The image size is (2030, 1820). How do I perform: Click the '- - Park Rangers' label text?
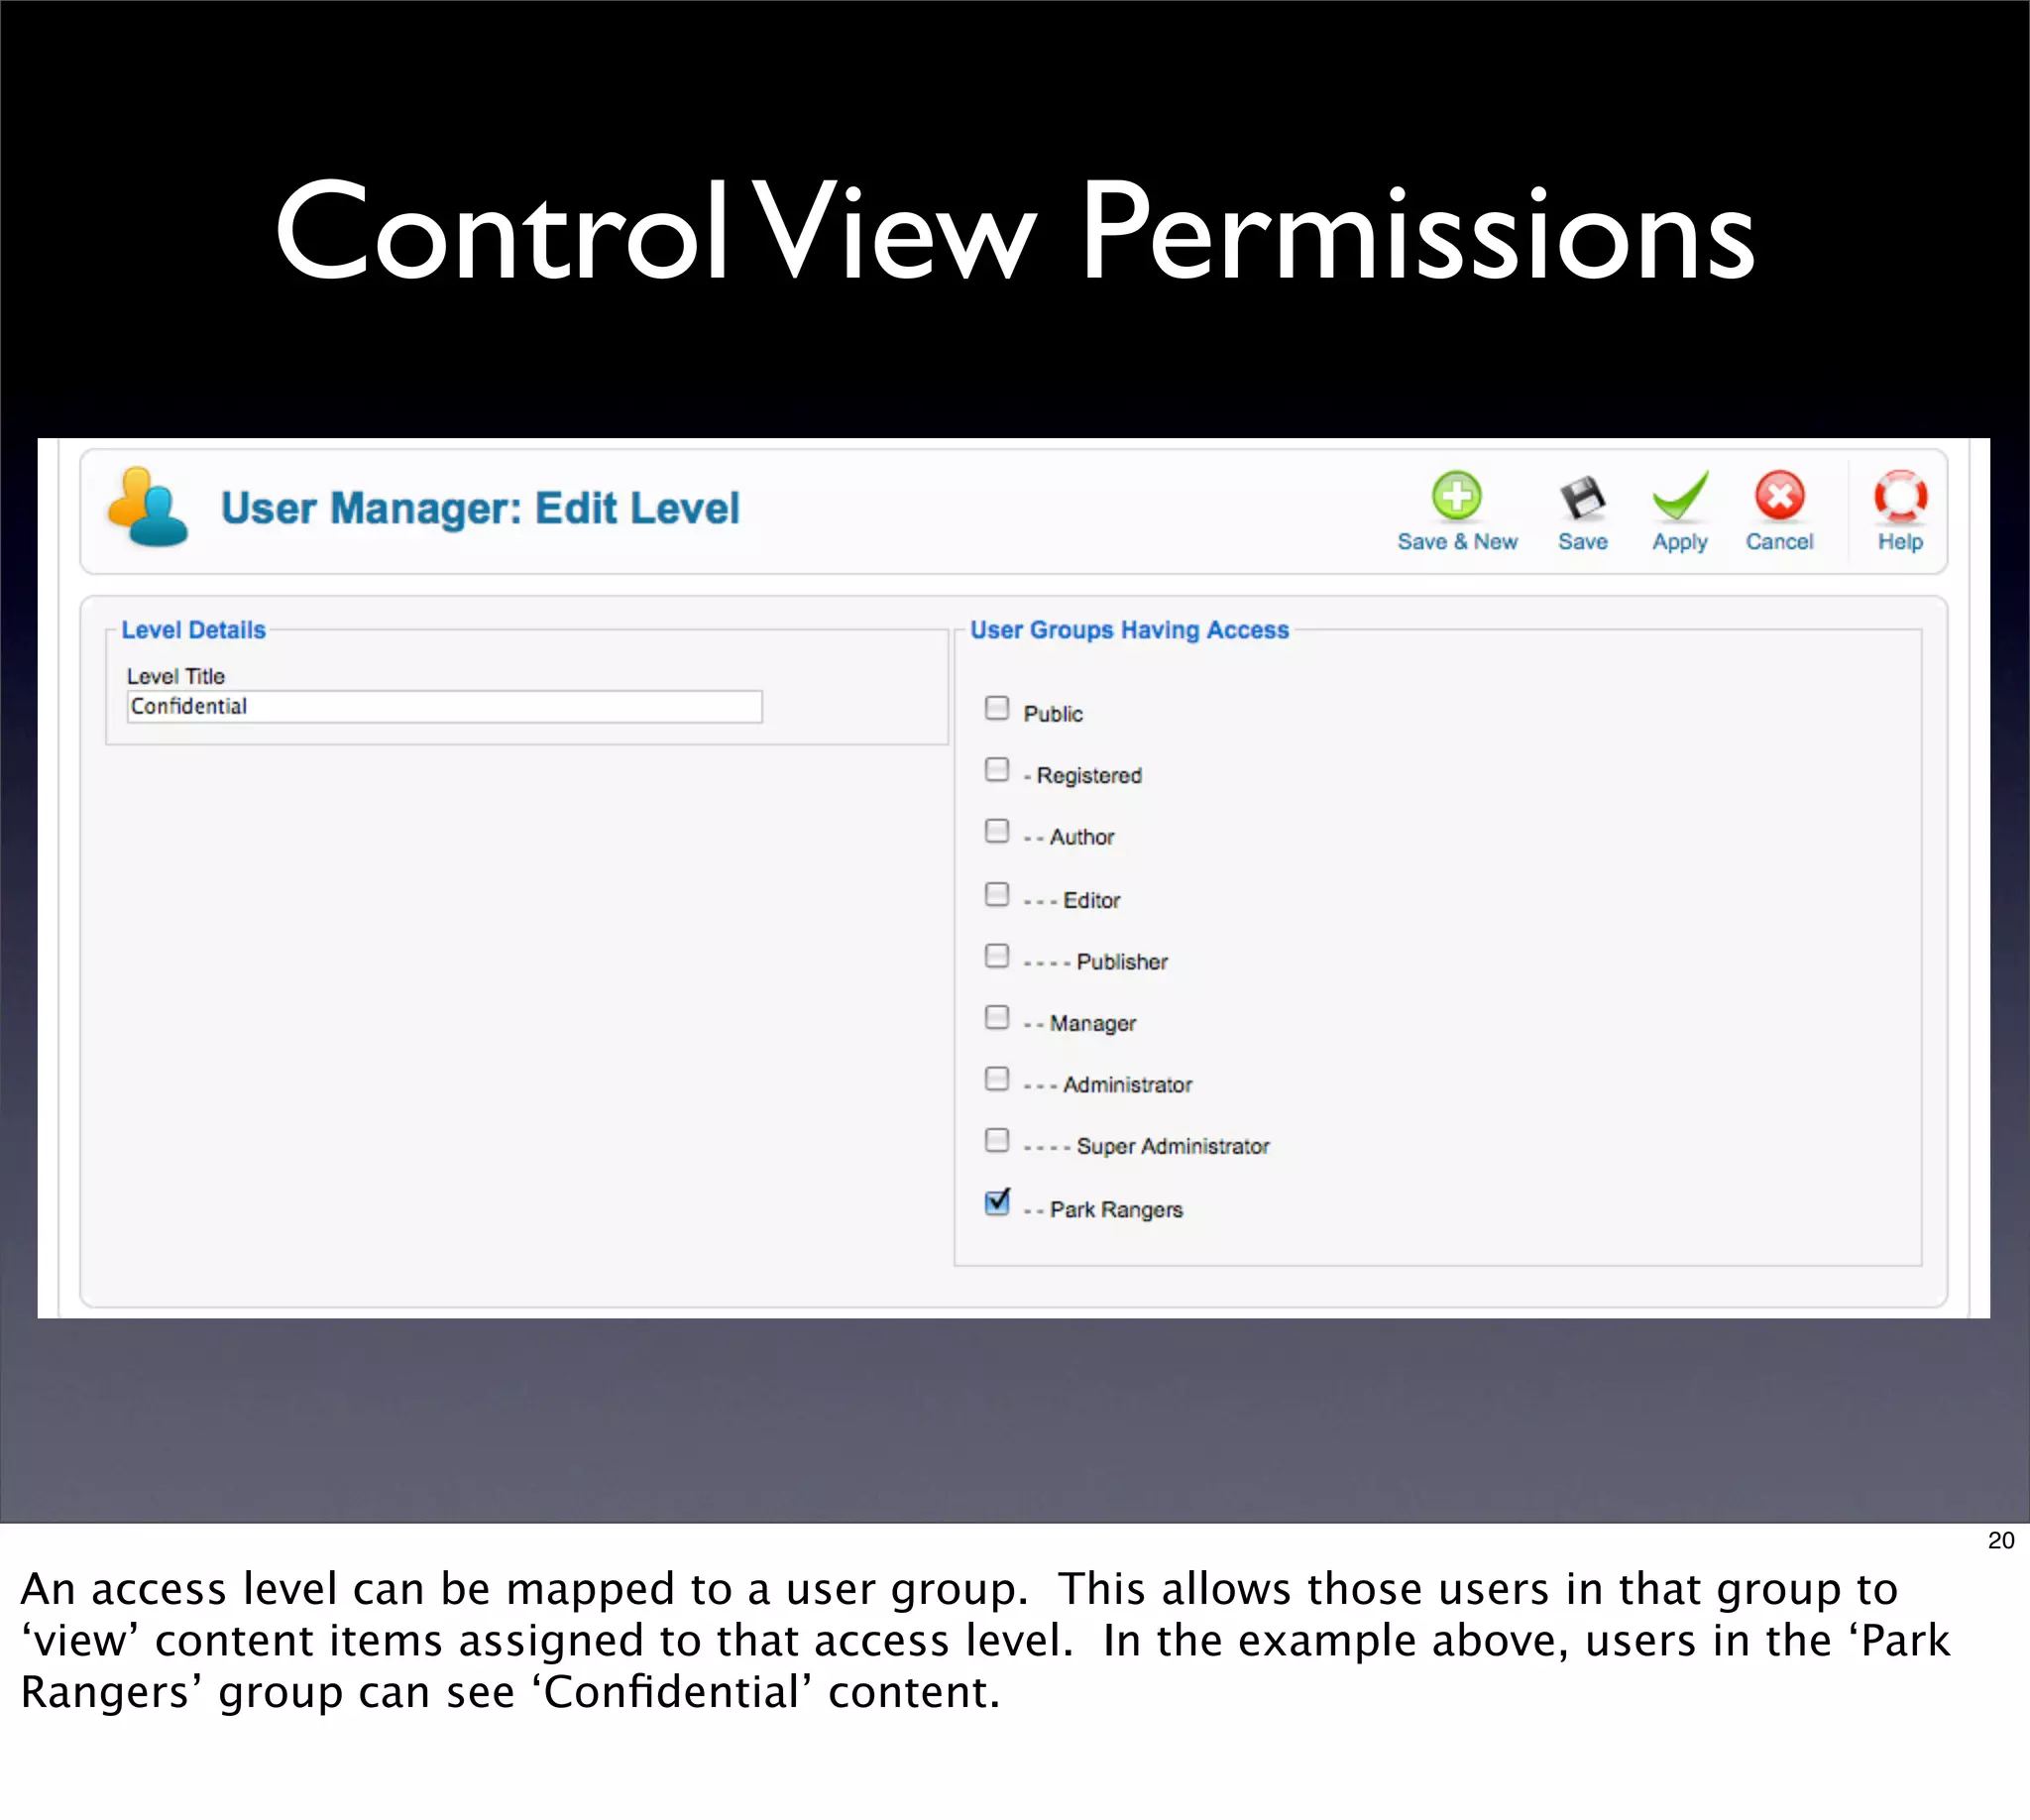[1103, 1210]
